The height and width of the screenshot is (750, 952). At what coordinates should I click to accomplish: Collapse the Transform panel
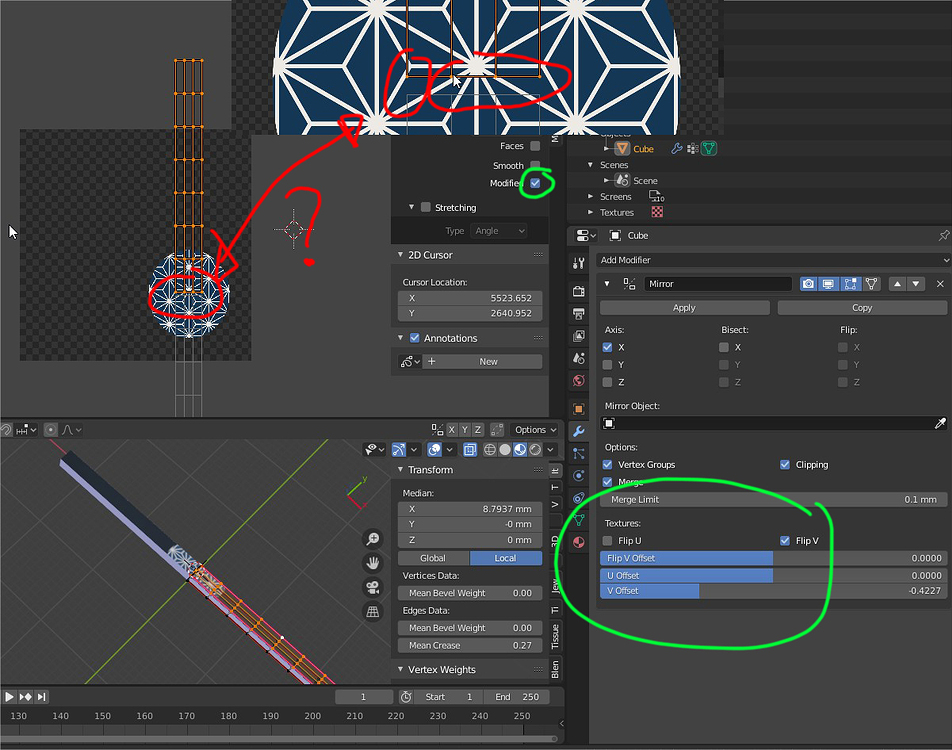click(x=400, y=469)
